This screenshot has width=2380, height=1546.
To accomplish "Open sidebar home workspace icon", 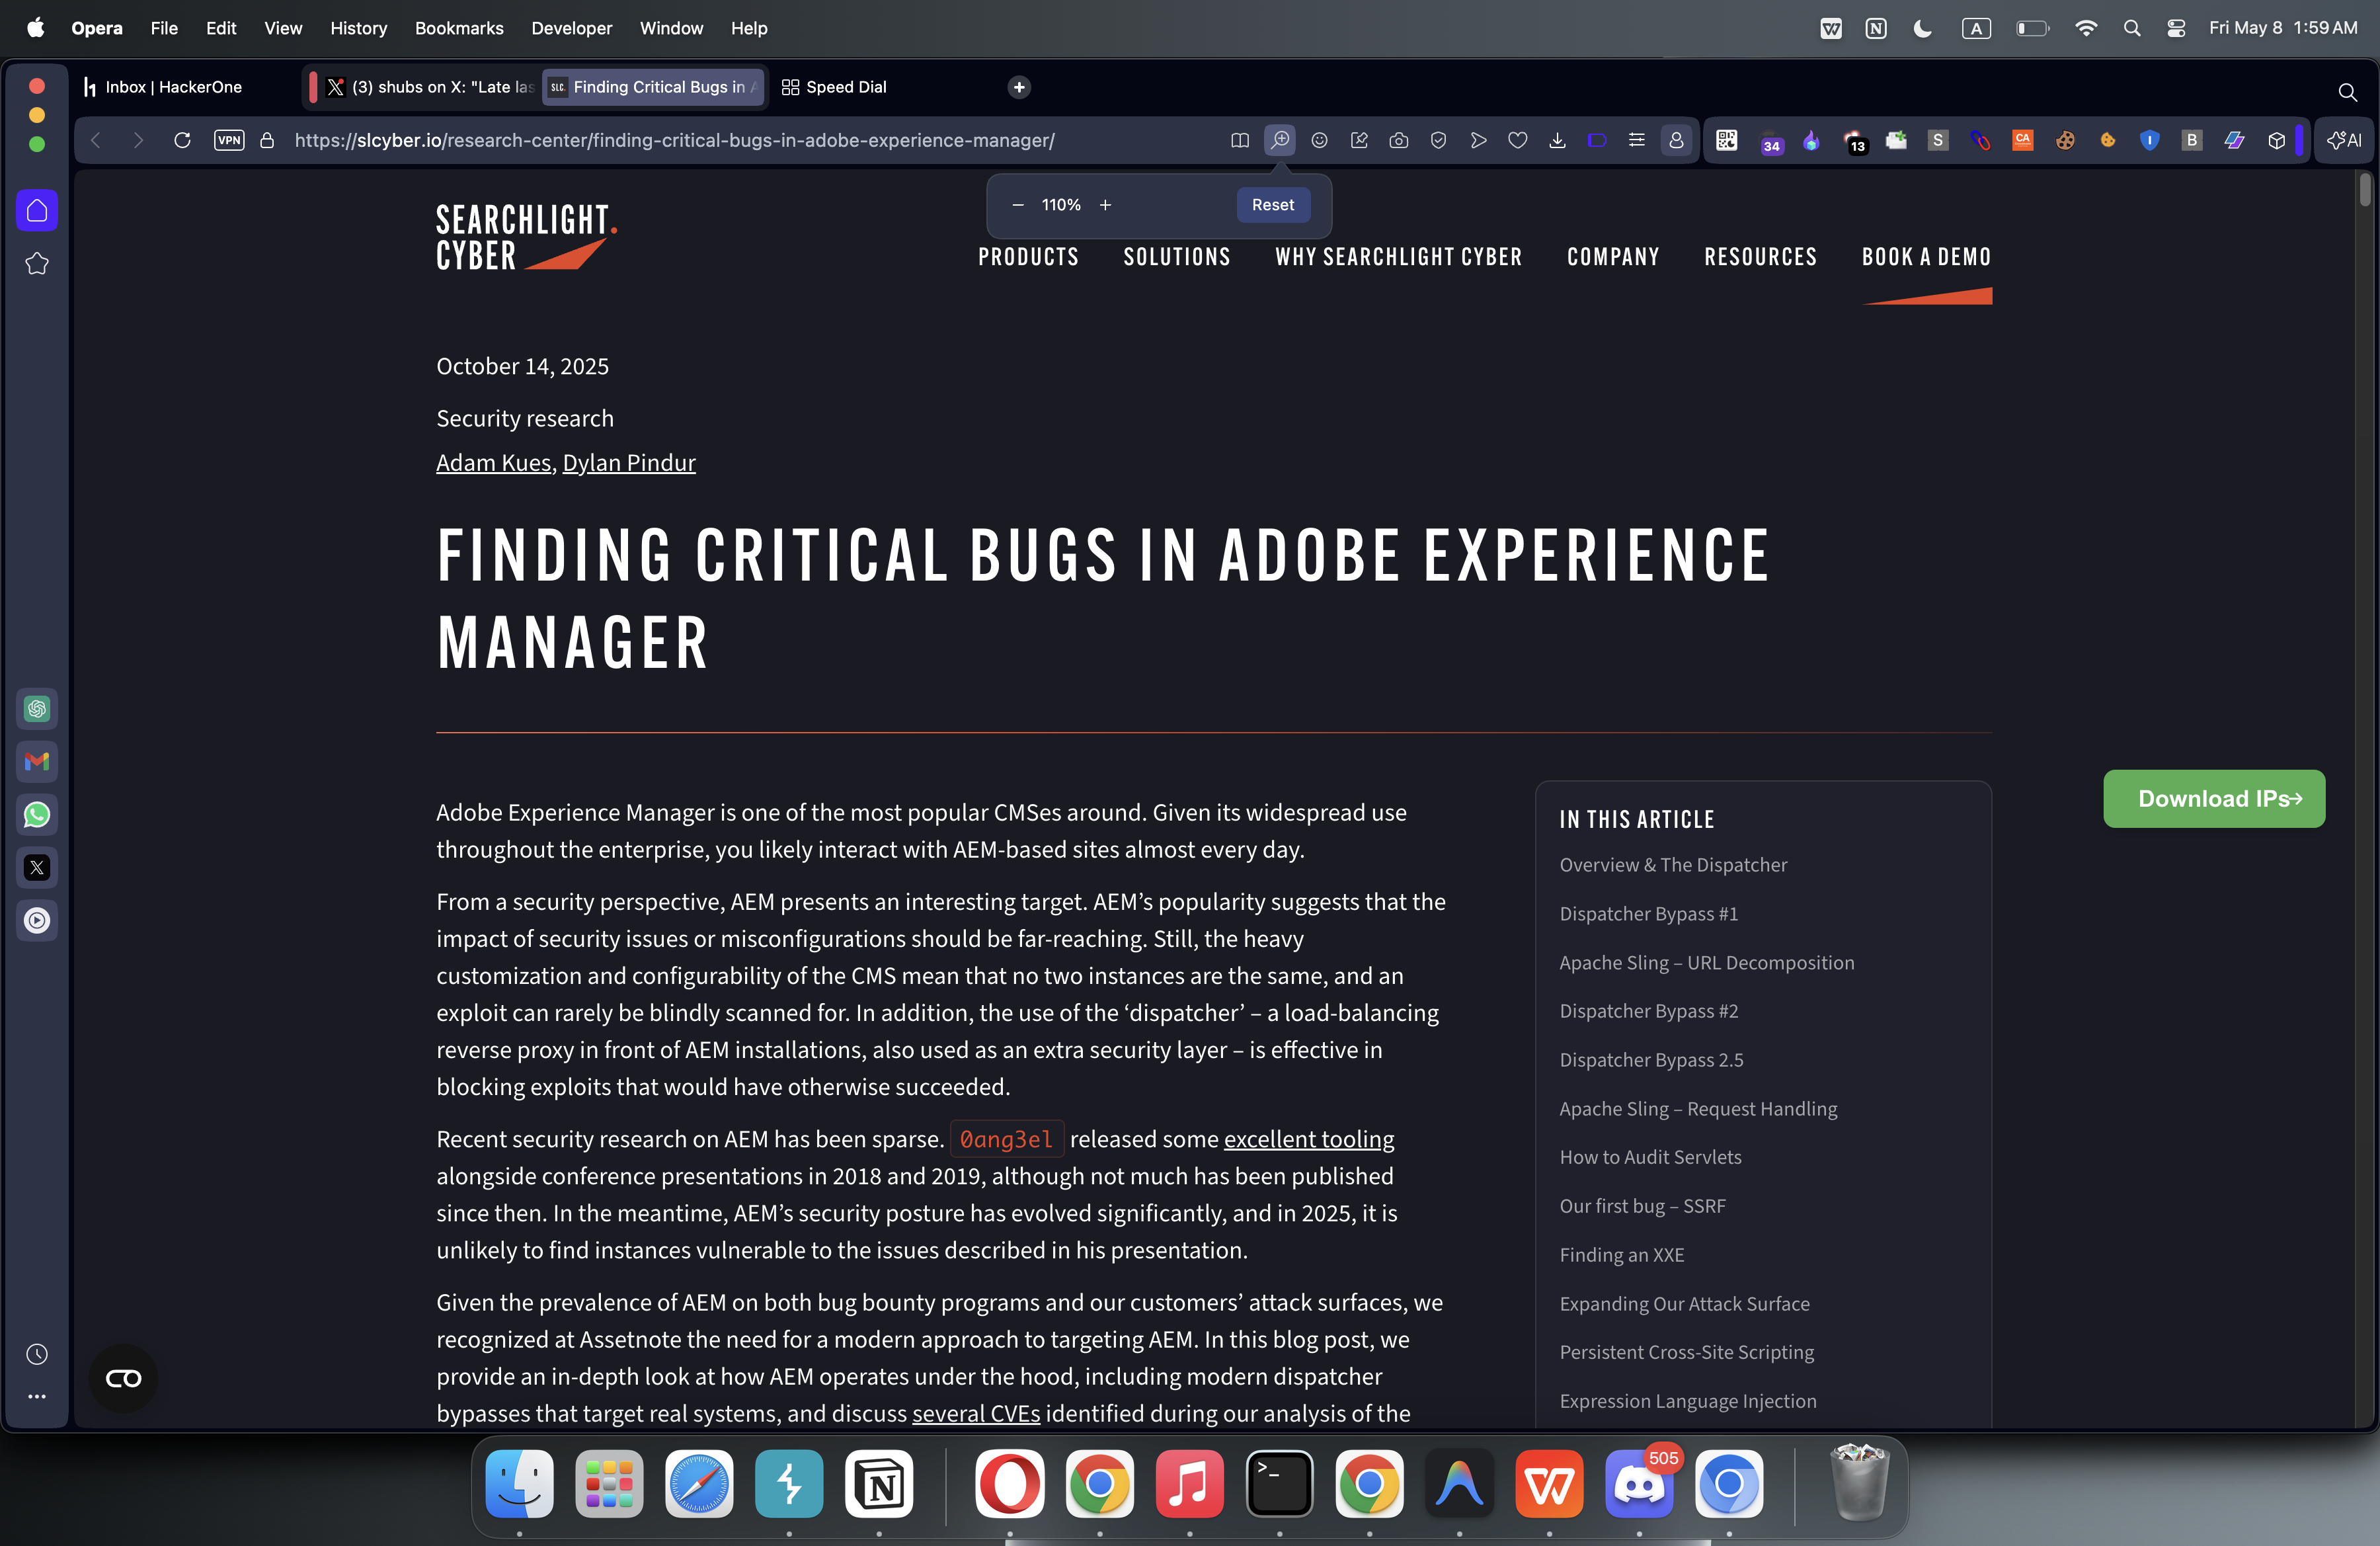I will (x=37, y=210).
